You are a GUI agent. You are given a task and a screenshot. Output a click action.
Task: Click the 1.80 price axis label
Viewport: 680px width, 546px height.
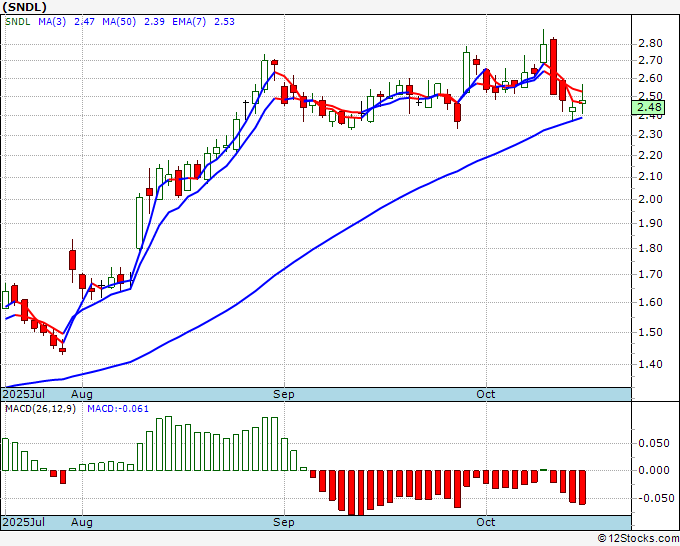click(650, 248)
